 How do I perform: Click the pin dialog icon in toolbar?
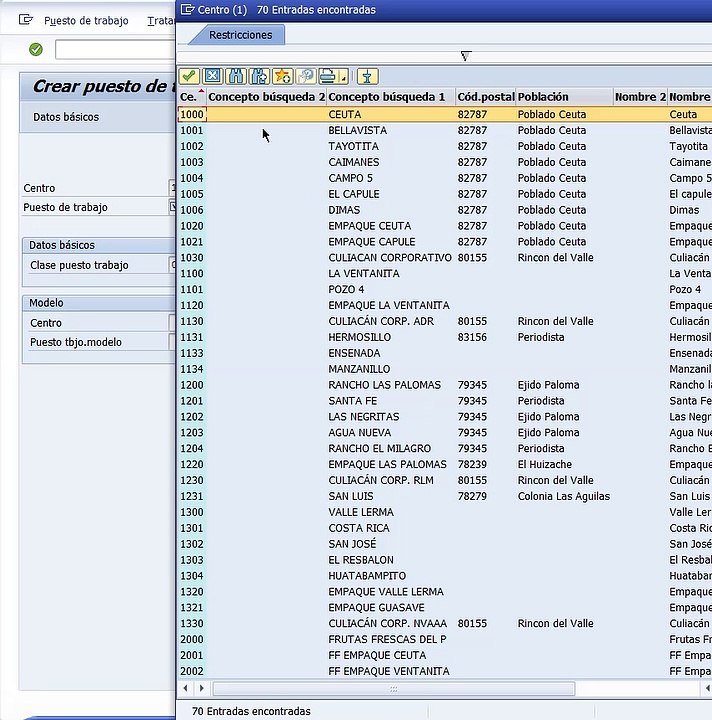[x=367, y=76]
